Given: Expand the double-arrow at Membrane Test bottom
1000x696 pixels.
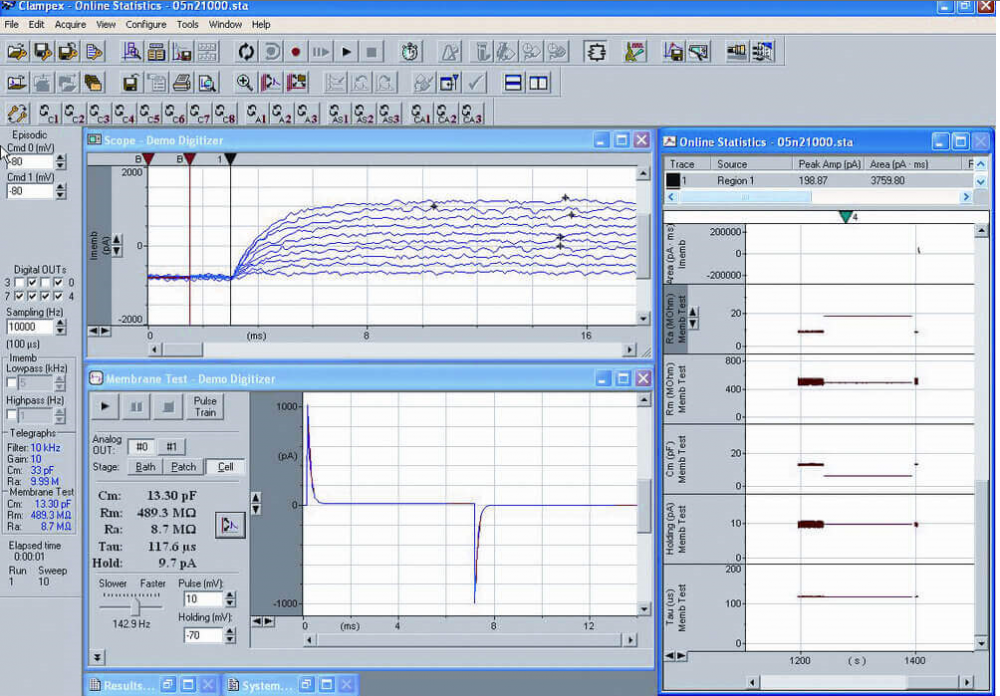Looking at the screenshot, I should 97,657.
